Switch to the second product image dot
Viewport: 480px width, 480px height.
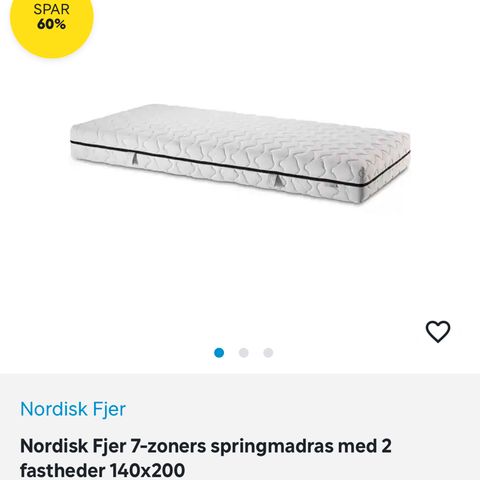coord(244,353)
